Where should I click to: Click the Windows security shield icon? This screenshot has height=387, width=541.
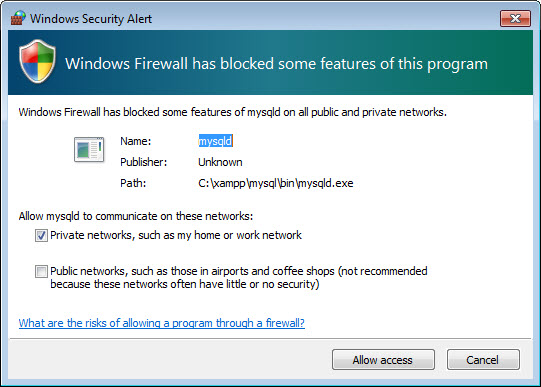37,61
